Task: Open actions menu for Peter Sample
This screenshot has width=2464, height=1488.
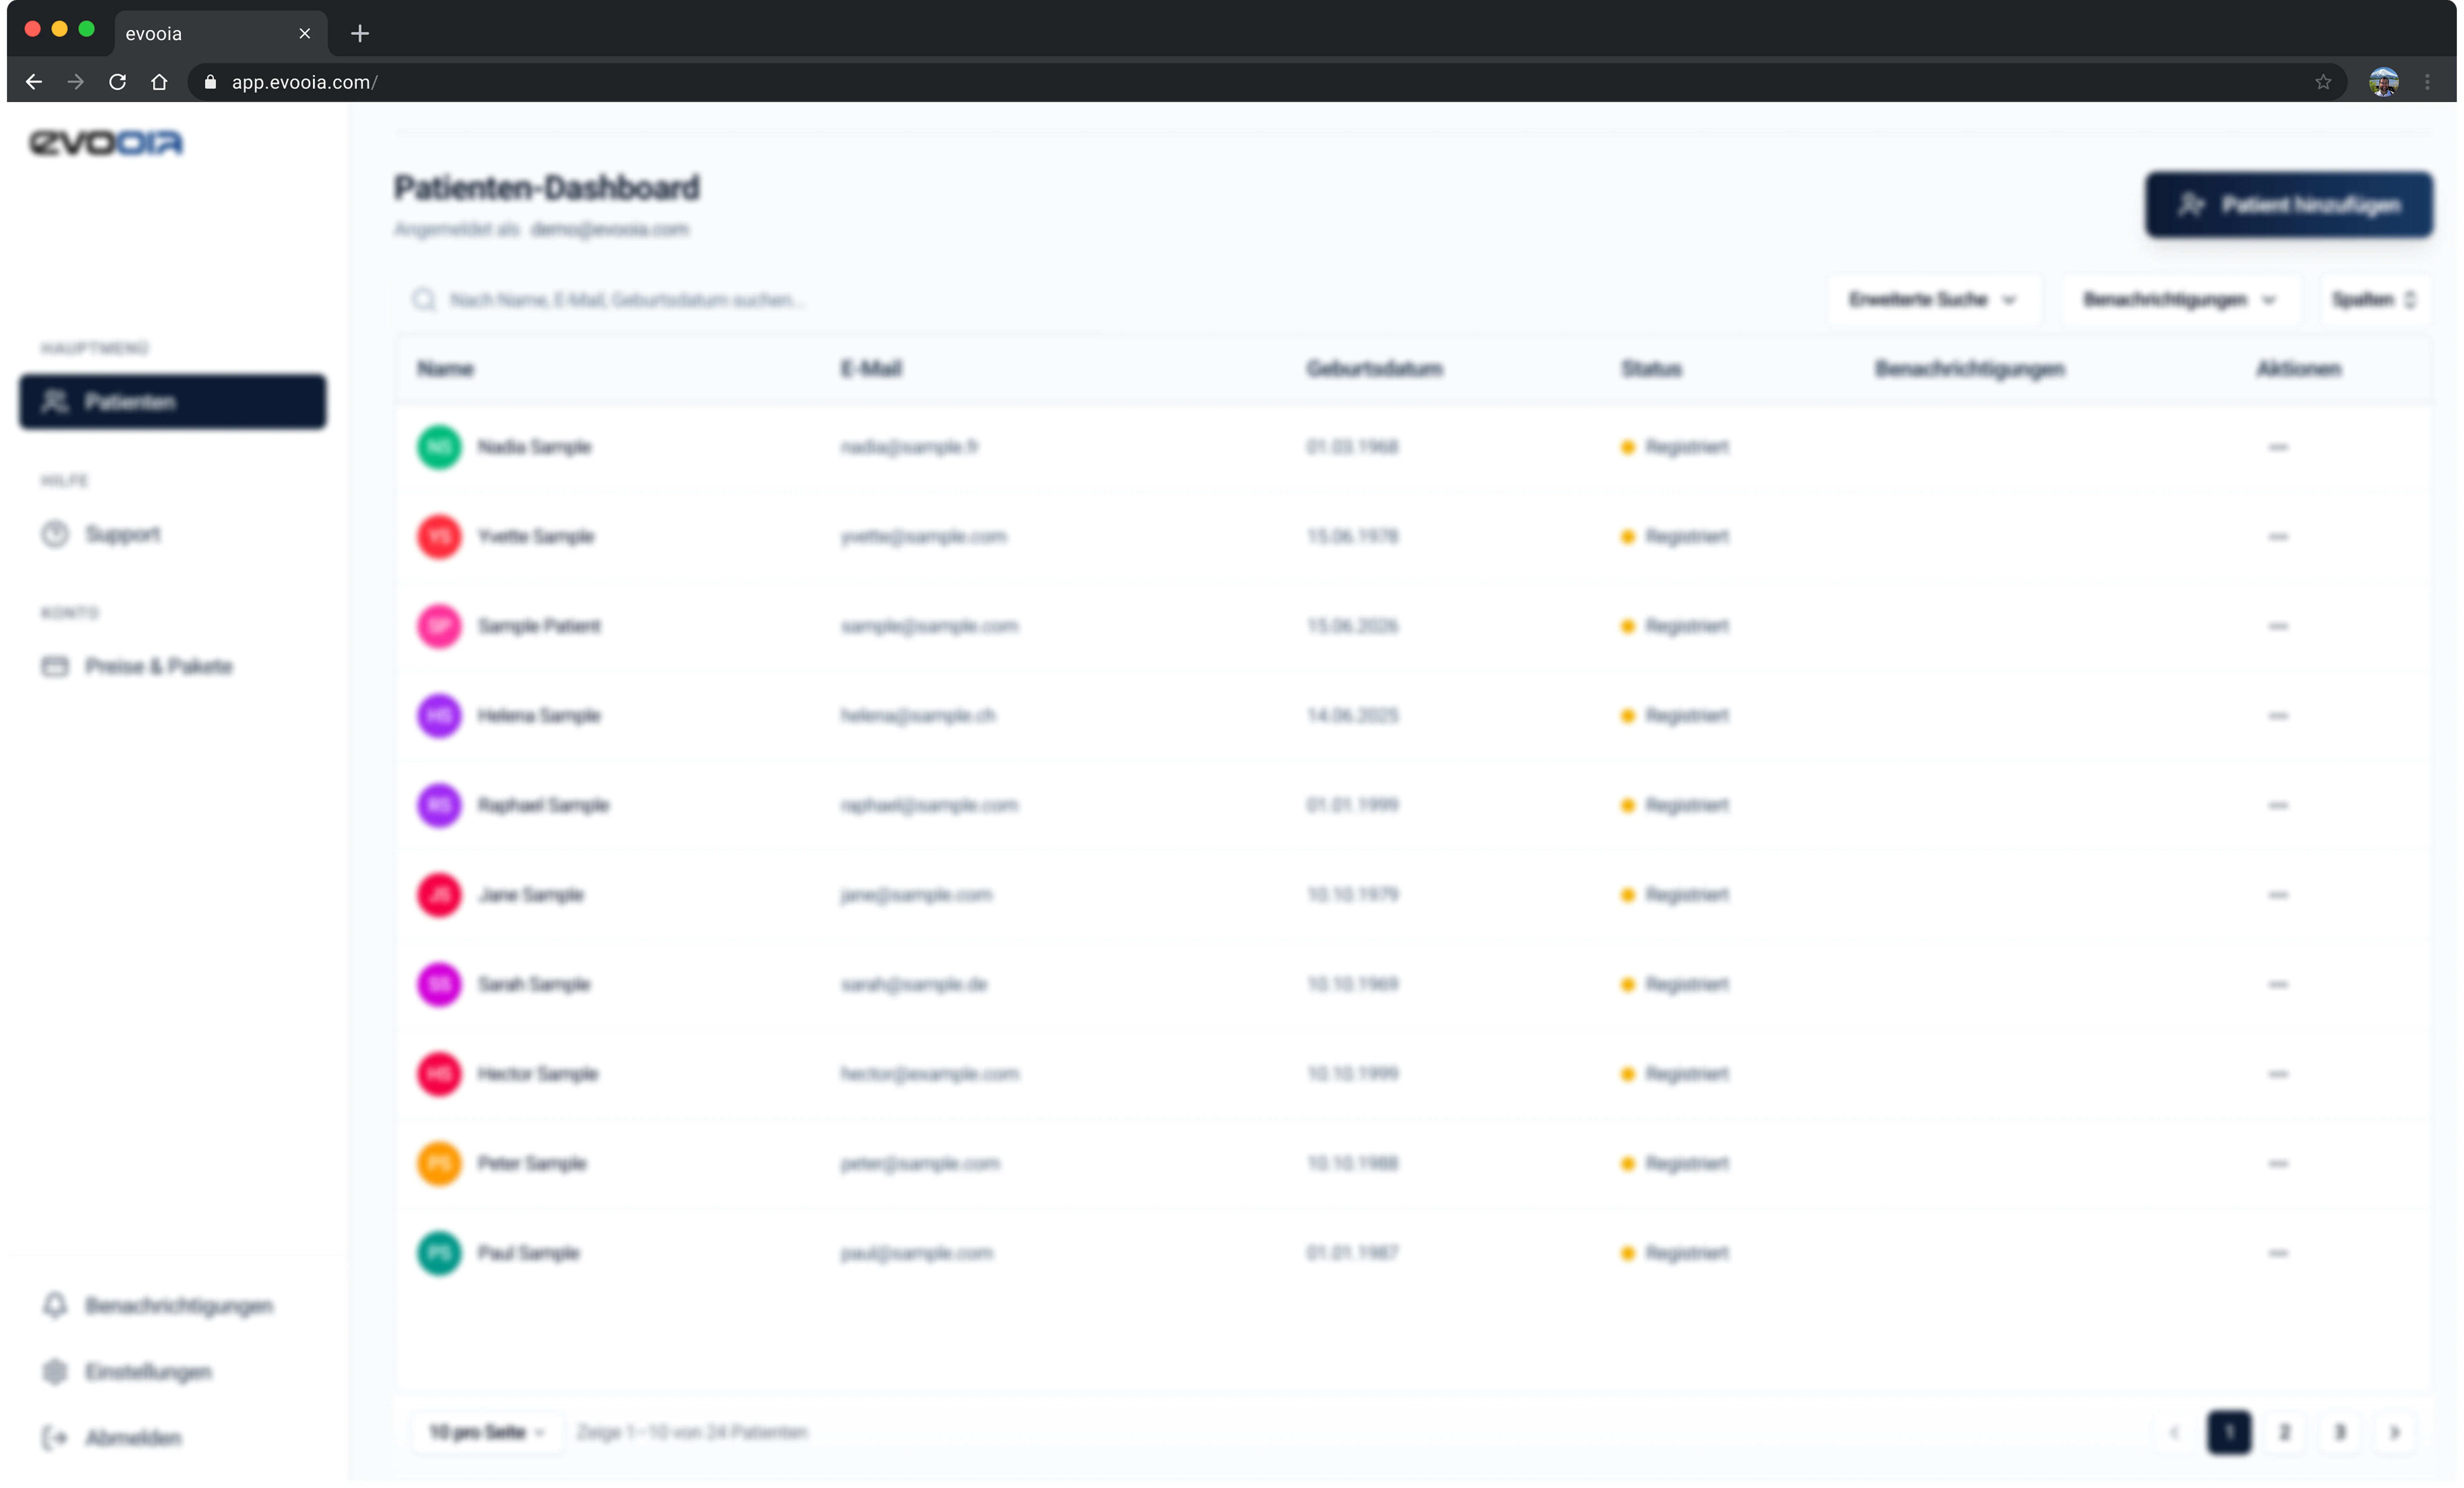Action: [2278, 1164]
